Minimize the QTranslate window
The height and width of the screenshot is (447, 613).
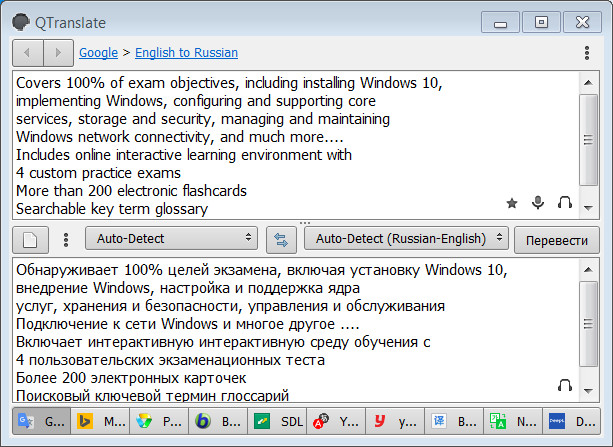coord(500,22)
